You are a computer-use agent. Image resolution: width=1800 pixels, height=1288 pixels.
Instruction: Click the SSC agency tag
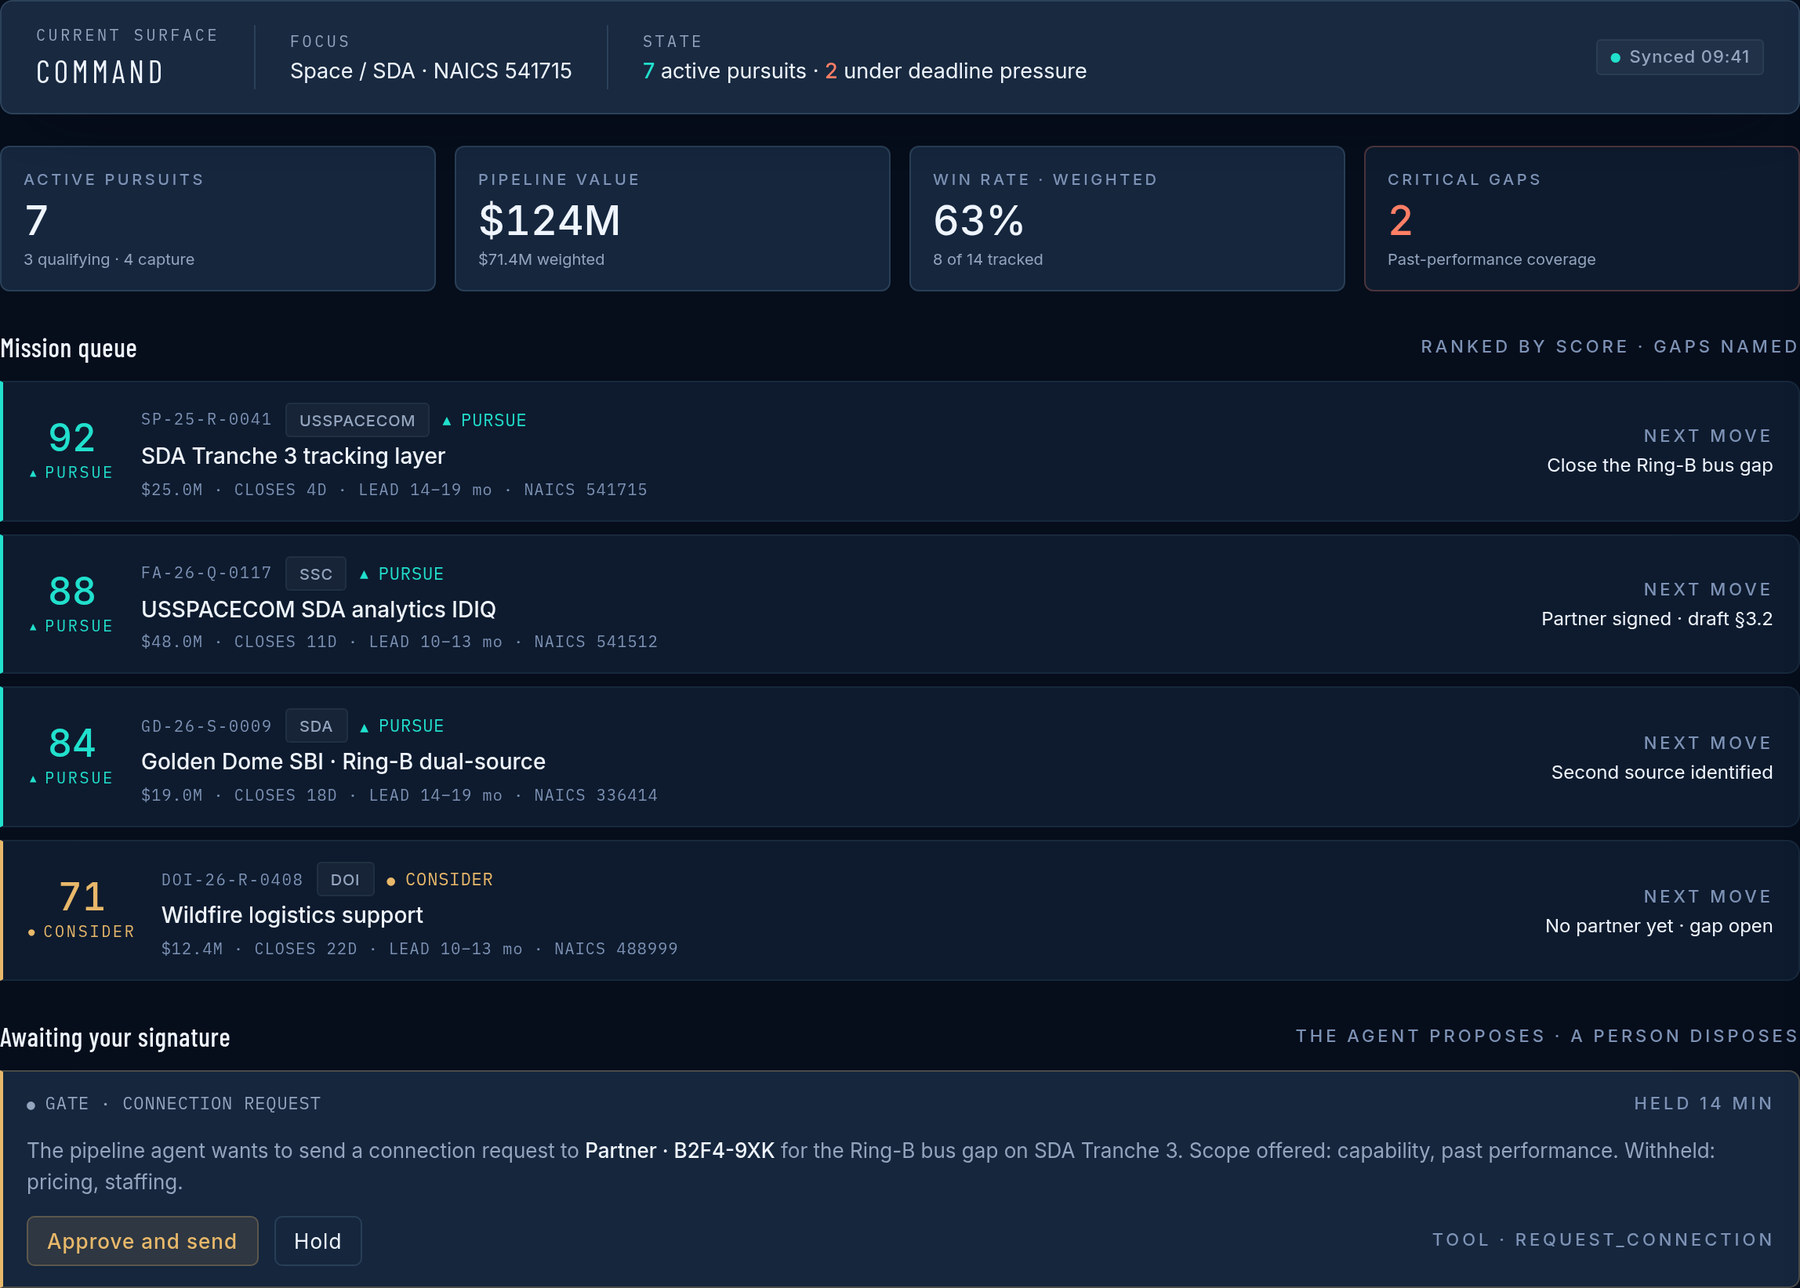pyautogui.click(x=316, y=574)
